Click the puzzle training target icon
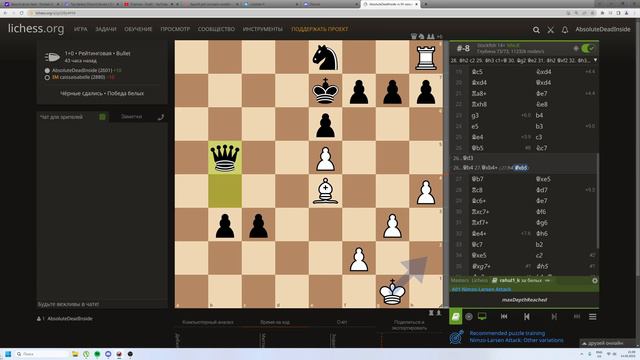640x360 pixels. [457, 337]
